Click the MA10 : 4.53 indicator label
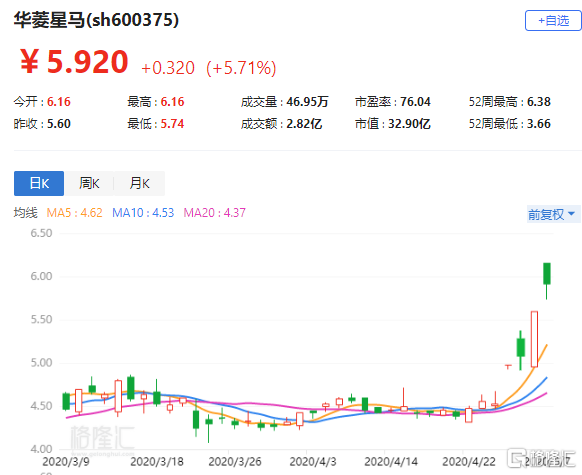 [143, 213]
